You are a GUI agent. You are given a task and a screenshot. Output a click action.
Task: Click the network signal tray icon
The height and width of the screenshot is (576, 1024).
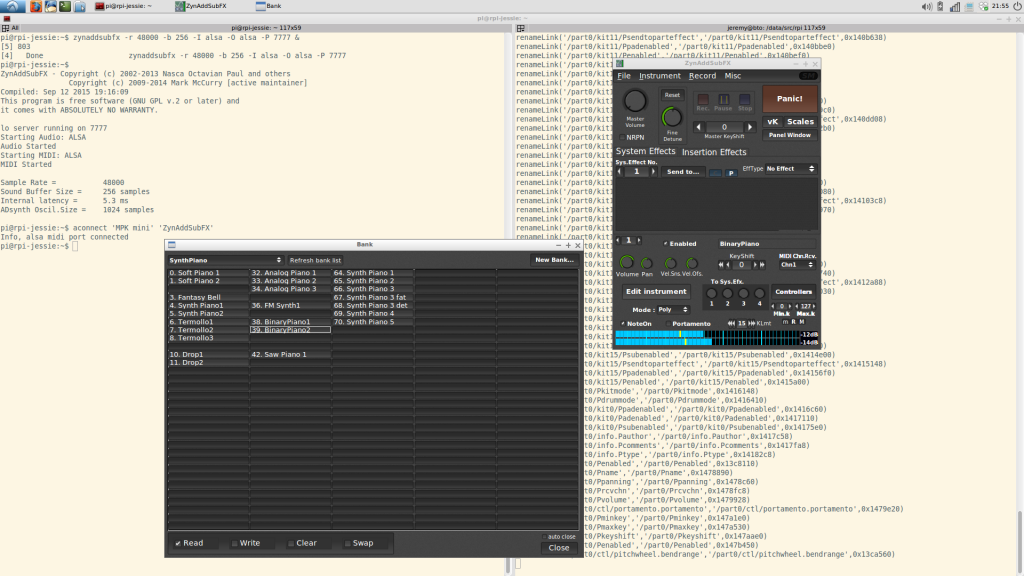(955, 7)
